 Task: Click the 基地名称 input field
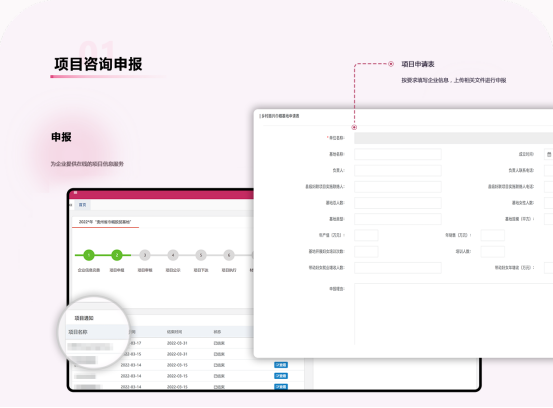point(398,154)
